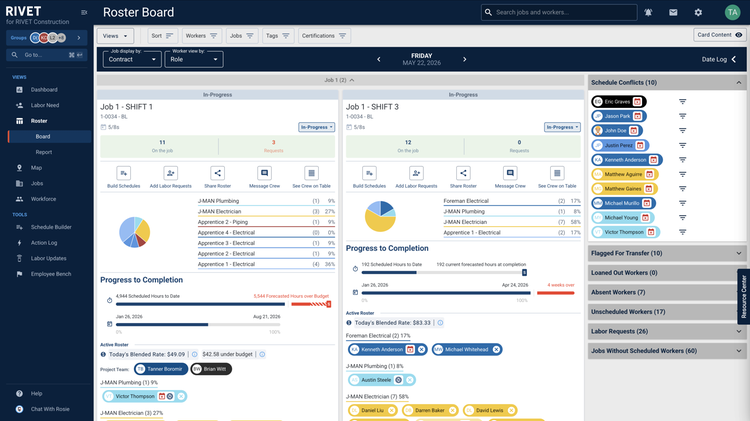Image resolution: width=750 pixels, height=421 pixels.
Task: Open Labor Need in sidebar
Action: point(45,105)
